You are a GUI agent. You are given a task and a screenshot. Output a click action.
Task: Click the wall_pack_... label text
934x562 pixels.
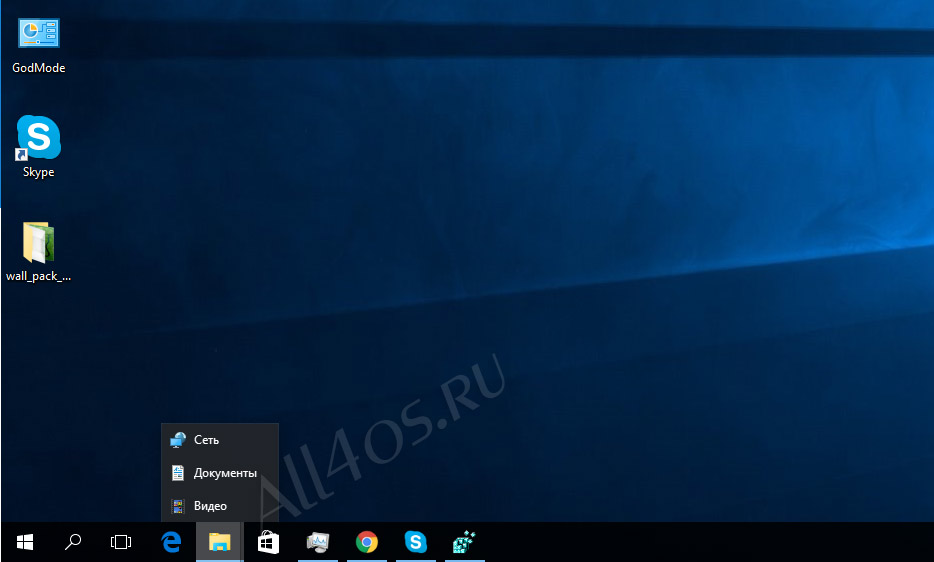click(39, 276)
